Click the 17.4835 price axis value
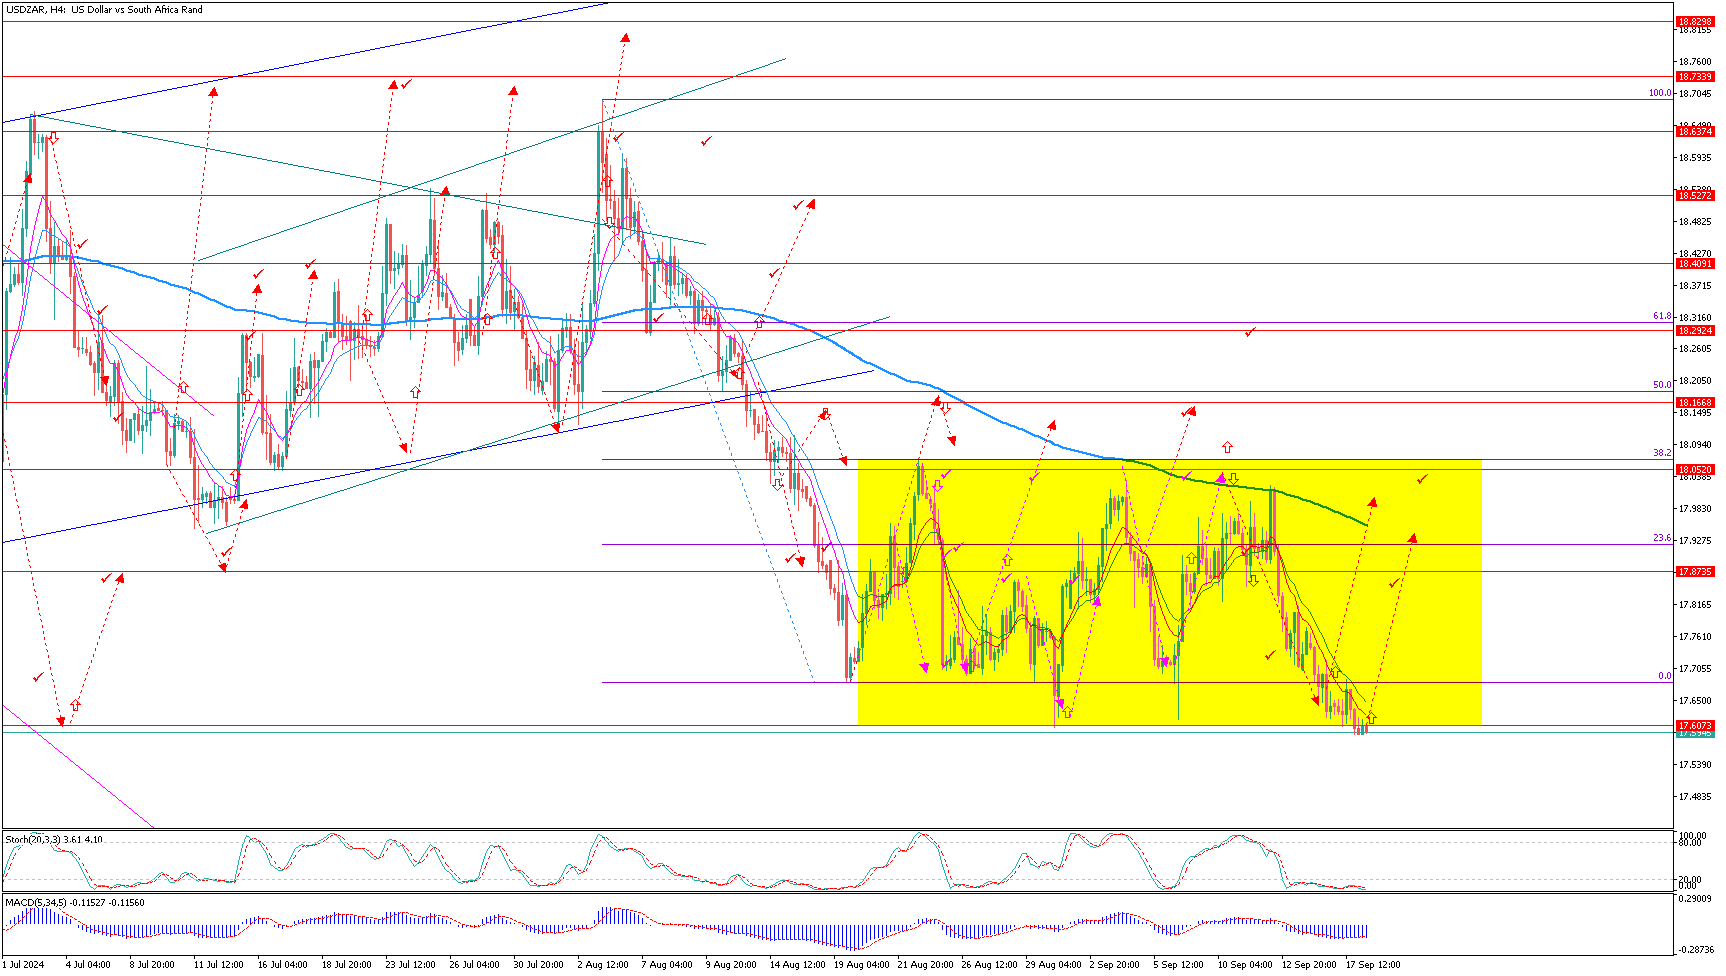 coord(1695,797)
